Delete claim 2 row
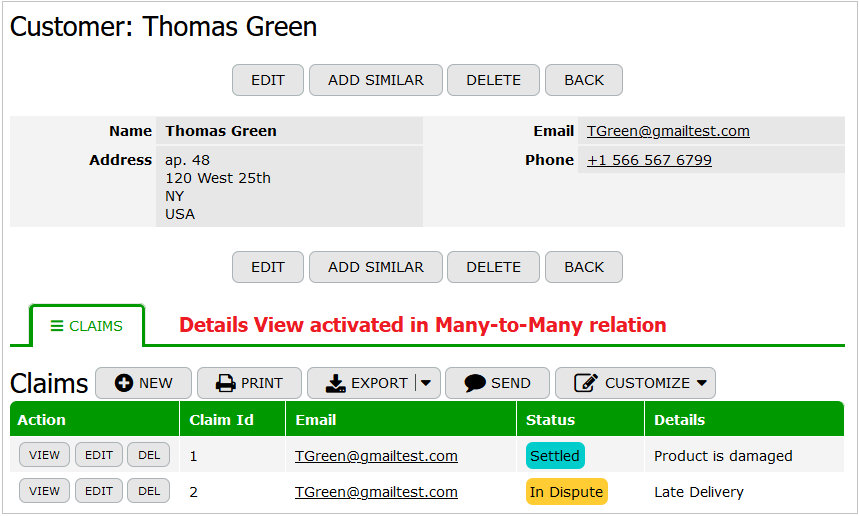Image resolution: width=859 pixels, height=516 pixels. pyautogui.click(x=148, y=491)
